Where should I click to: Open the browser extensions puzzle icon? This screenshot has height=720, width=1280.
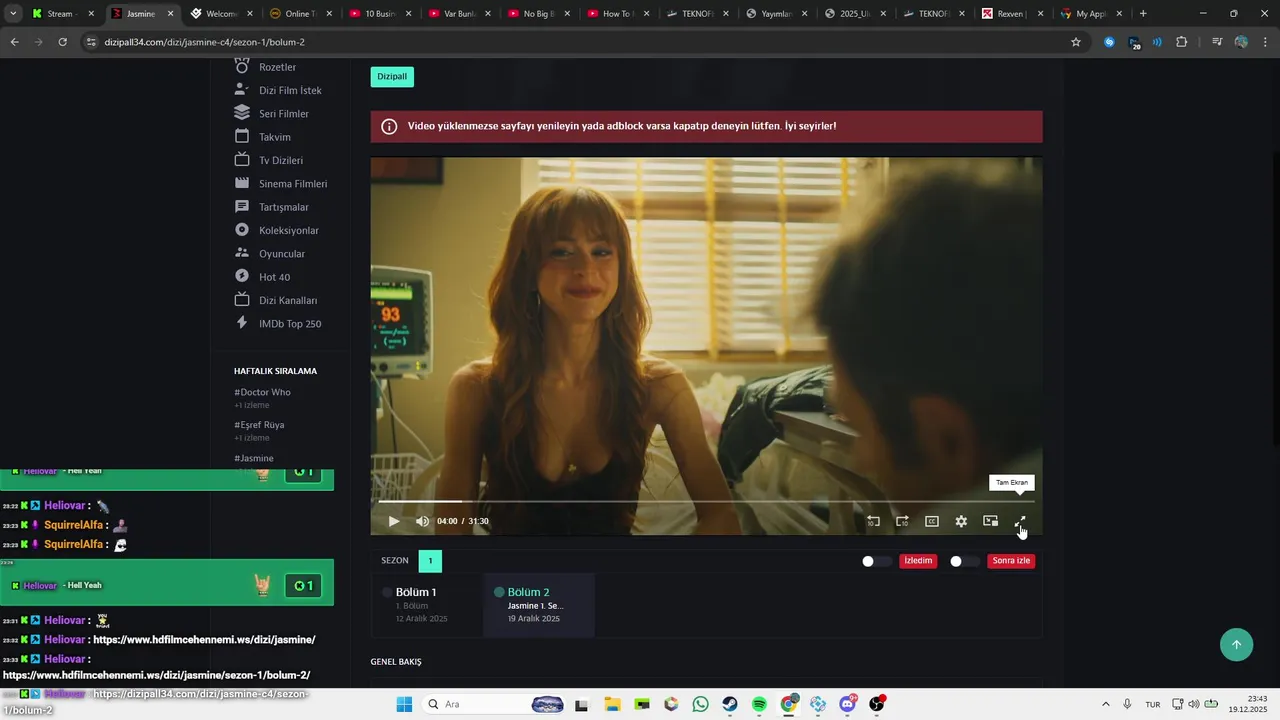tap(1182, 42)
